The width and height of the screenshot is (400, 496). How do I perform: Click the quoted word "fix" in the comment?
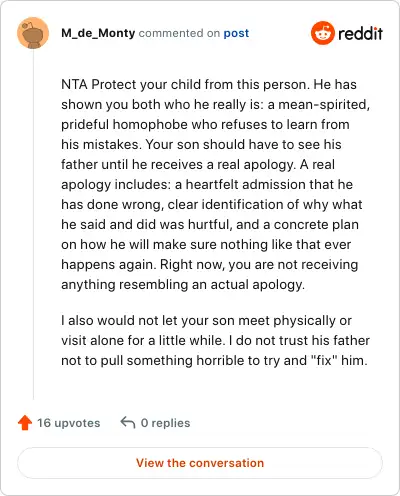point(324,360)
